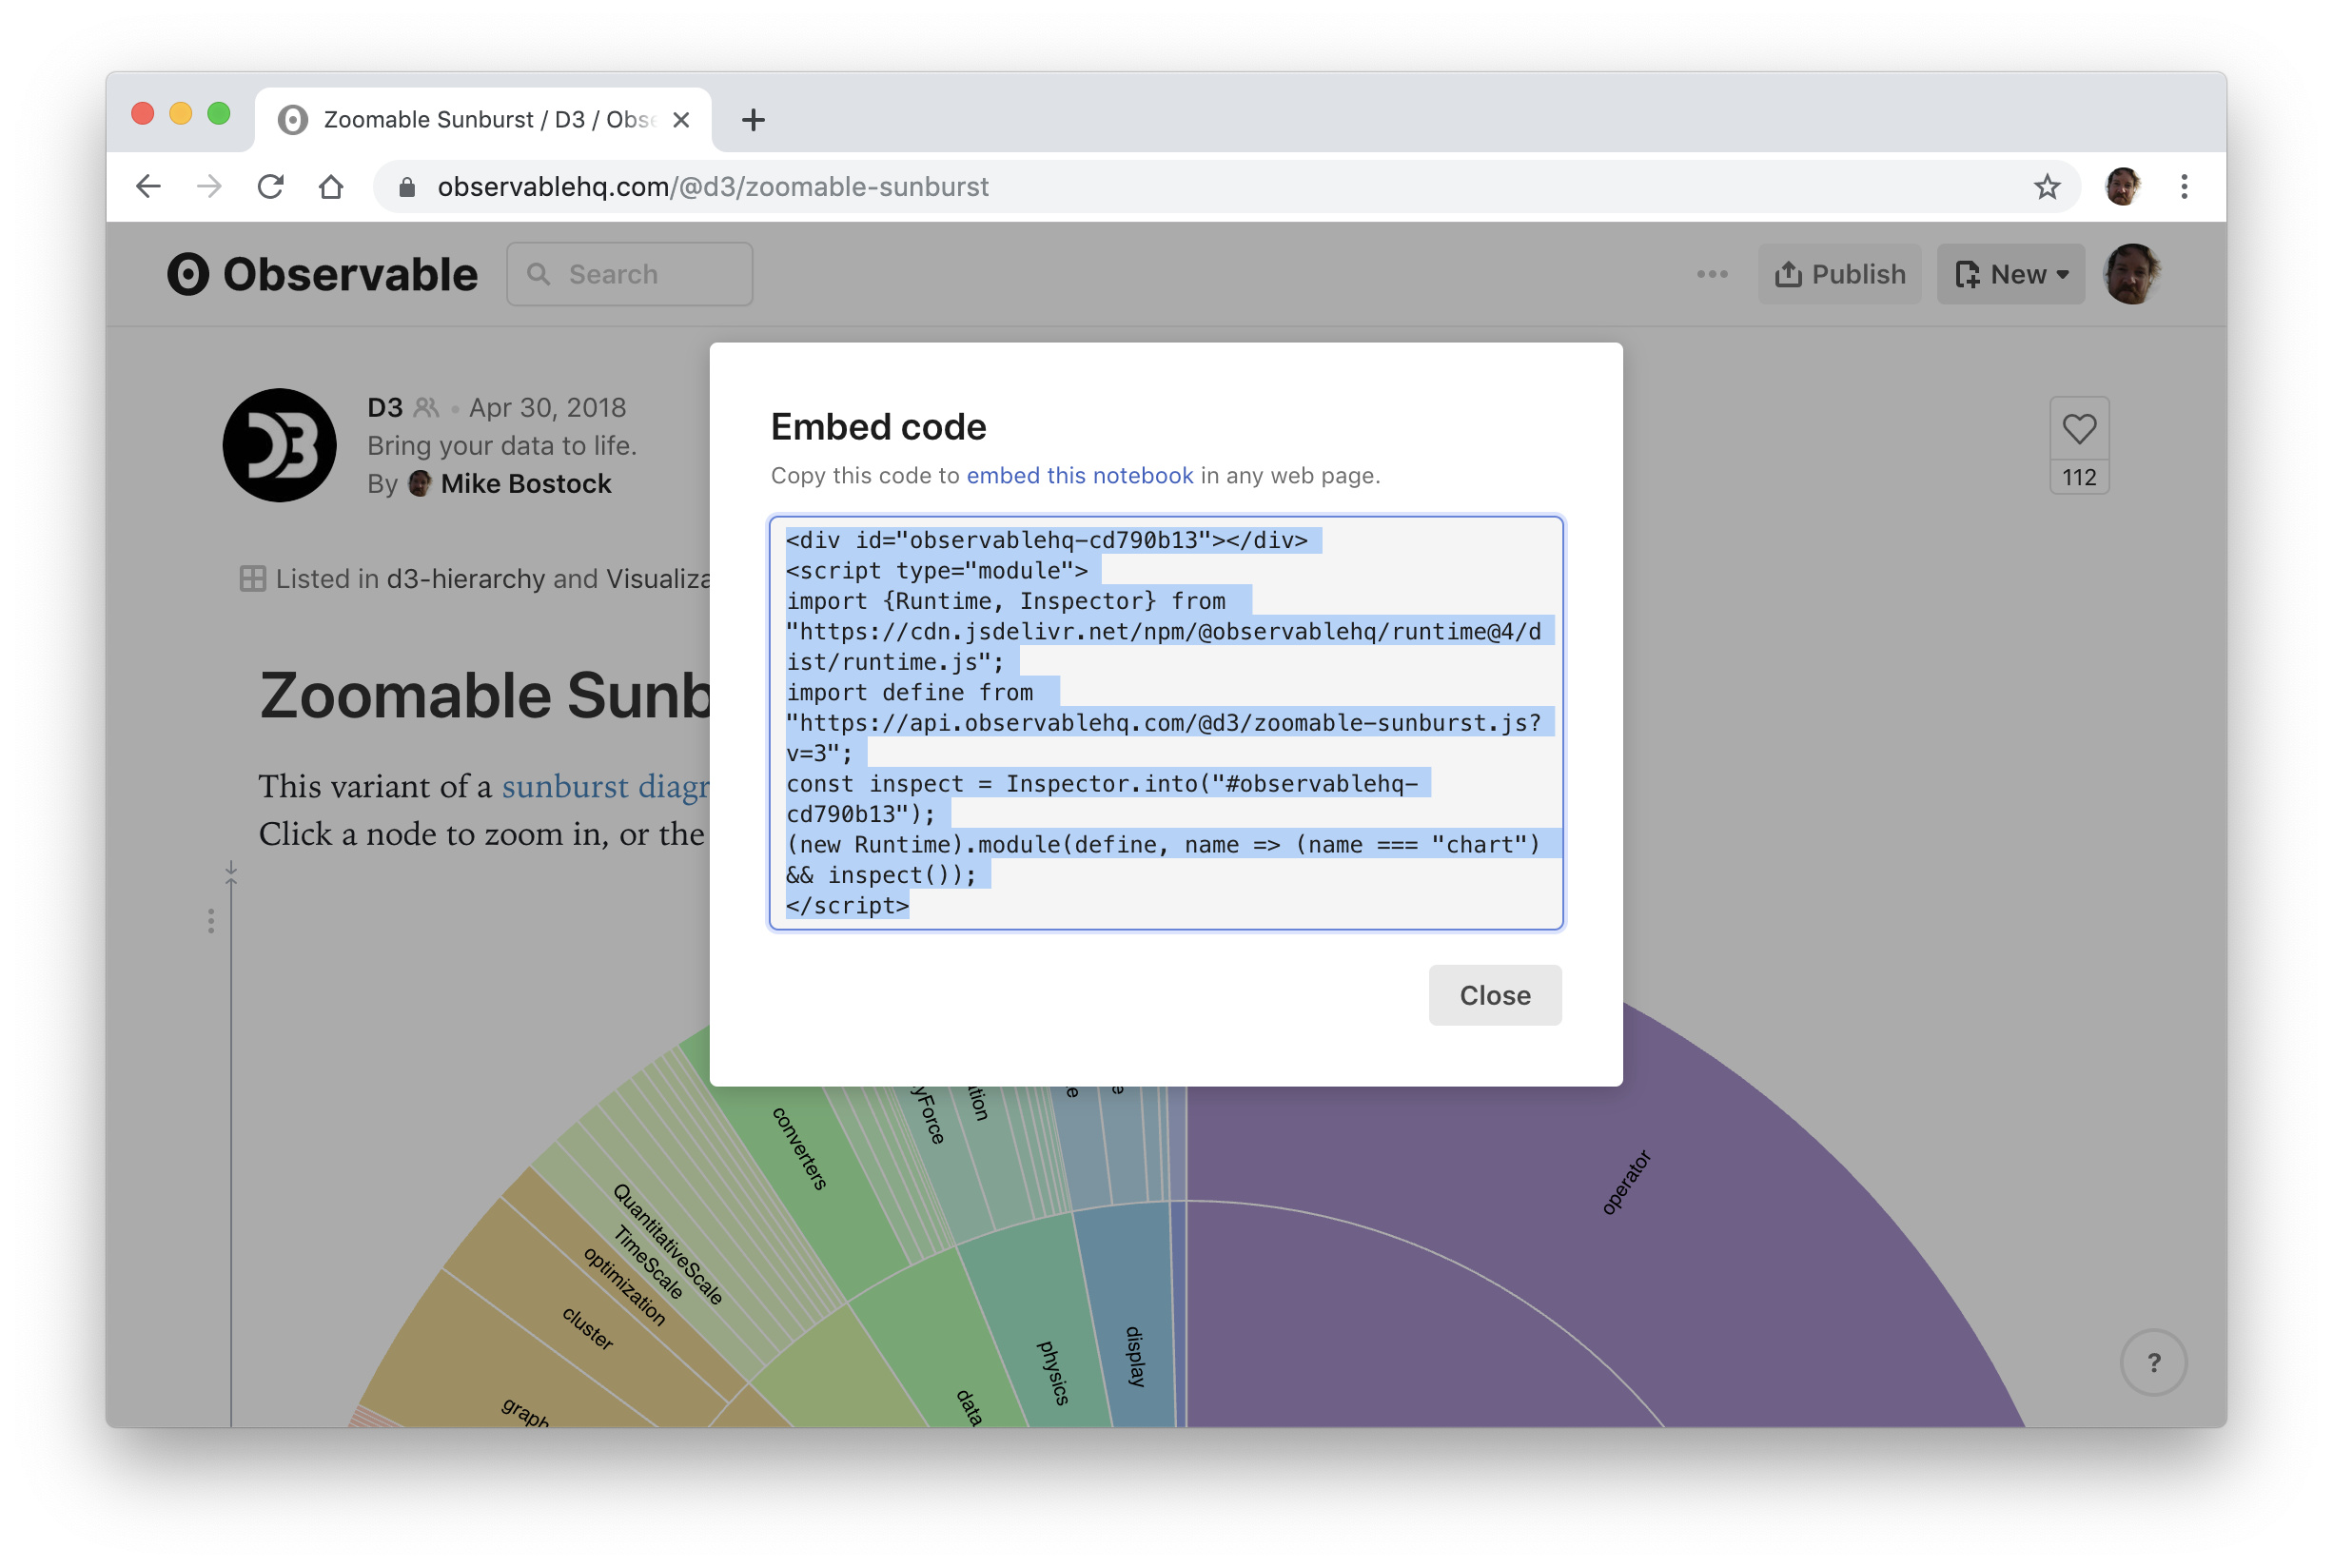Like the notebook with the heart
The height and width of the screenshot is (1568, 2333).
(2079, 429)
